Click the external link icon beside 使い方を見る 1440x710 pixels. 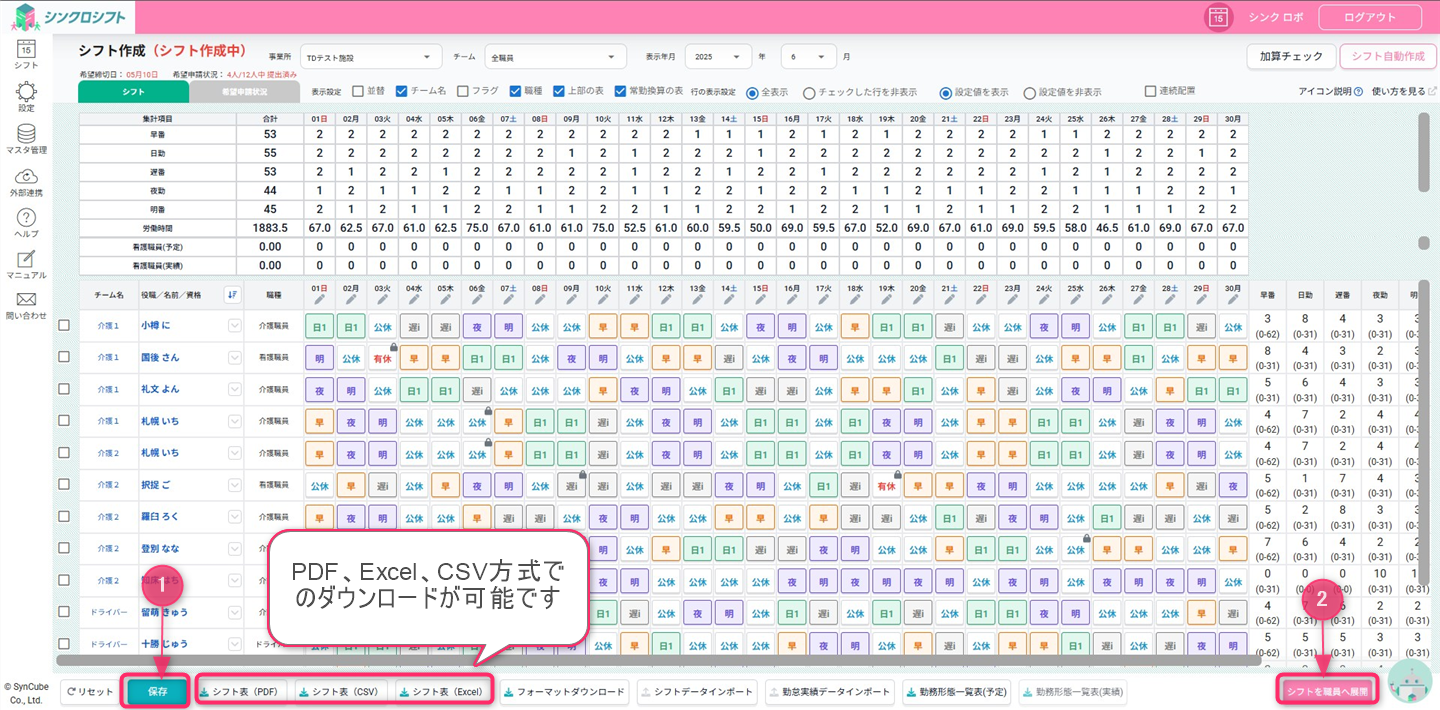point(1433,92)
